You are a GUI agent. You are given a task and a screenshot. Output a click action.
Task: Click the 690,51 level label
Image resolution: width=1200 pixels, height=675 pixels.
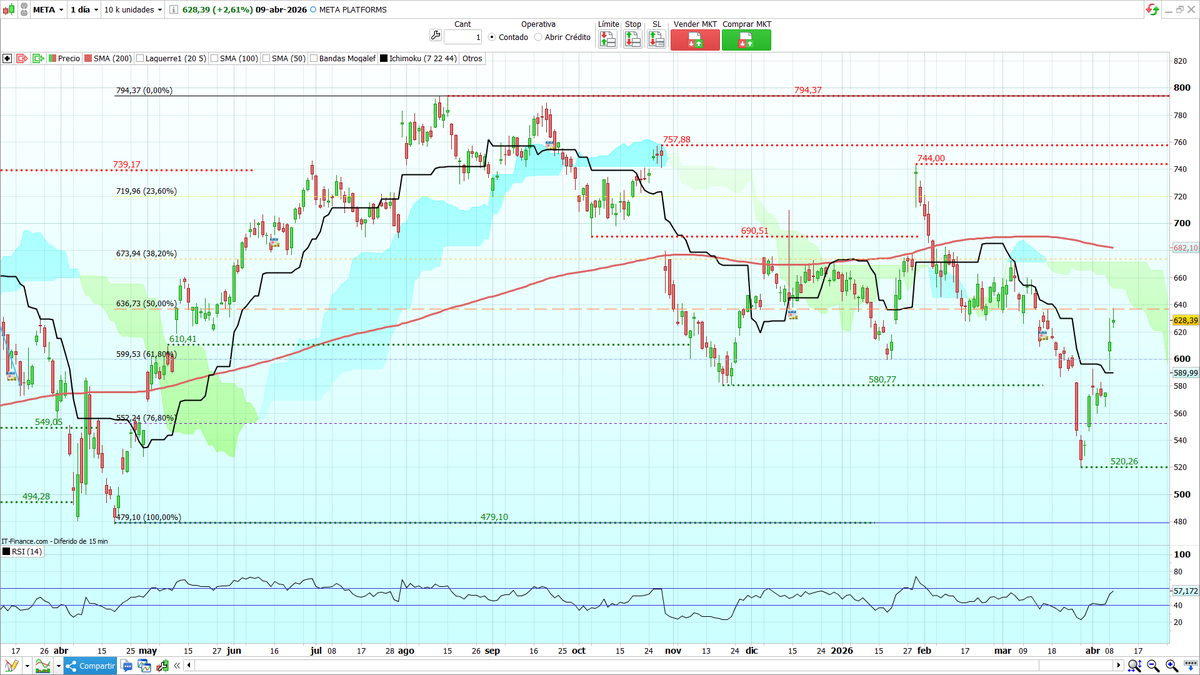click(x=754, y=230)
